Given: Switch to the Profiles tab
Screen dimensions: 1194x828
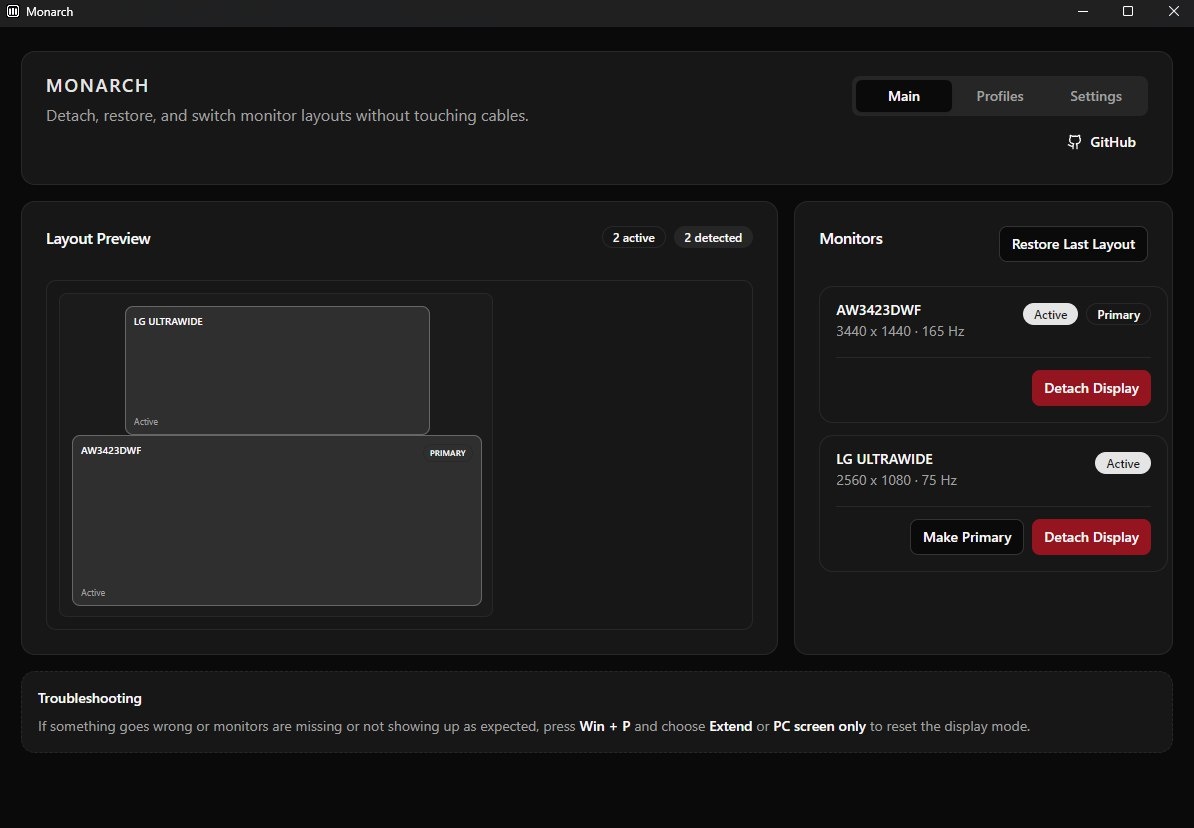Looking at the screenshot, I should (999, 96).
